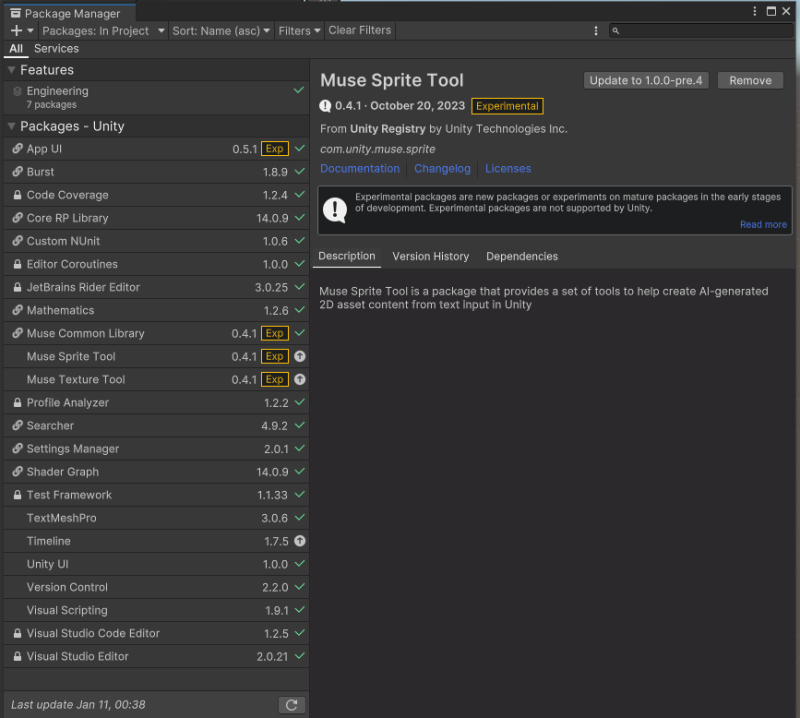The image size is (800, 718).
Task: Click update arrow icon on Muse Texture Tool
Action: [x=300, y=380]
